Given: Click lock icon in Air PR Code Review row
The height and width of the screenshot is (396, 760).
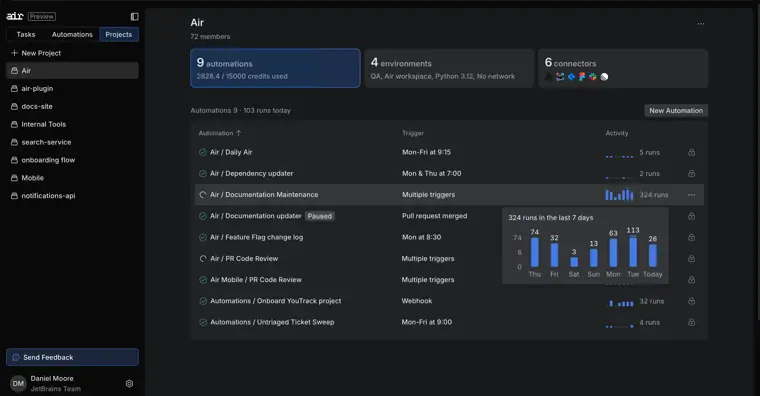Looking at the screenshot, I should [x=691, y=259].
